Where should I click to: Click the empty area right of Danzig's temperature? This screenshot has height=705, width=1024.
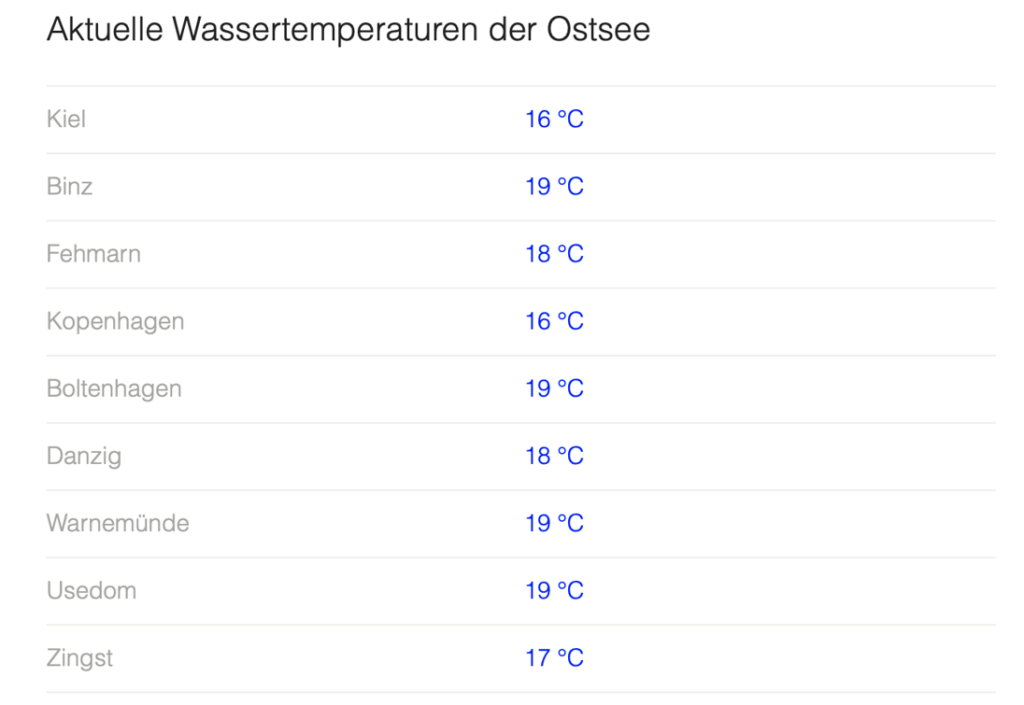coord(790,456)
